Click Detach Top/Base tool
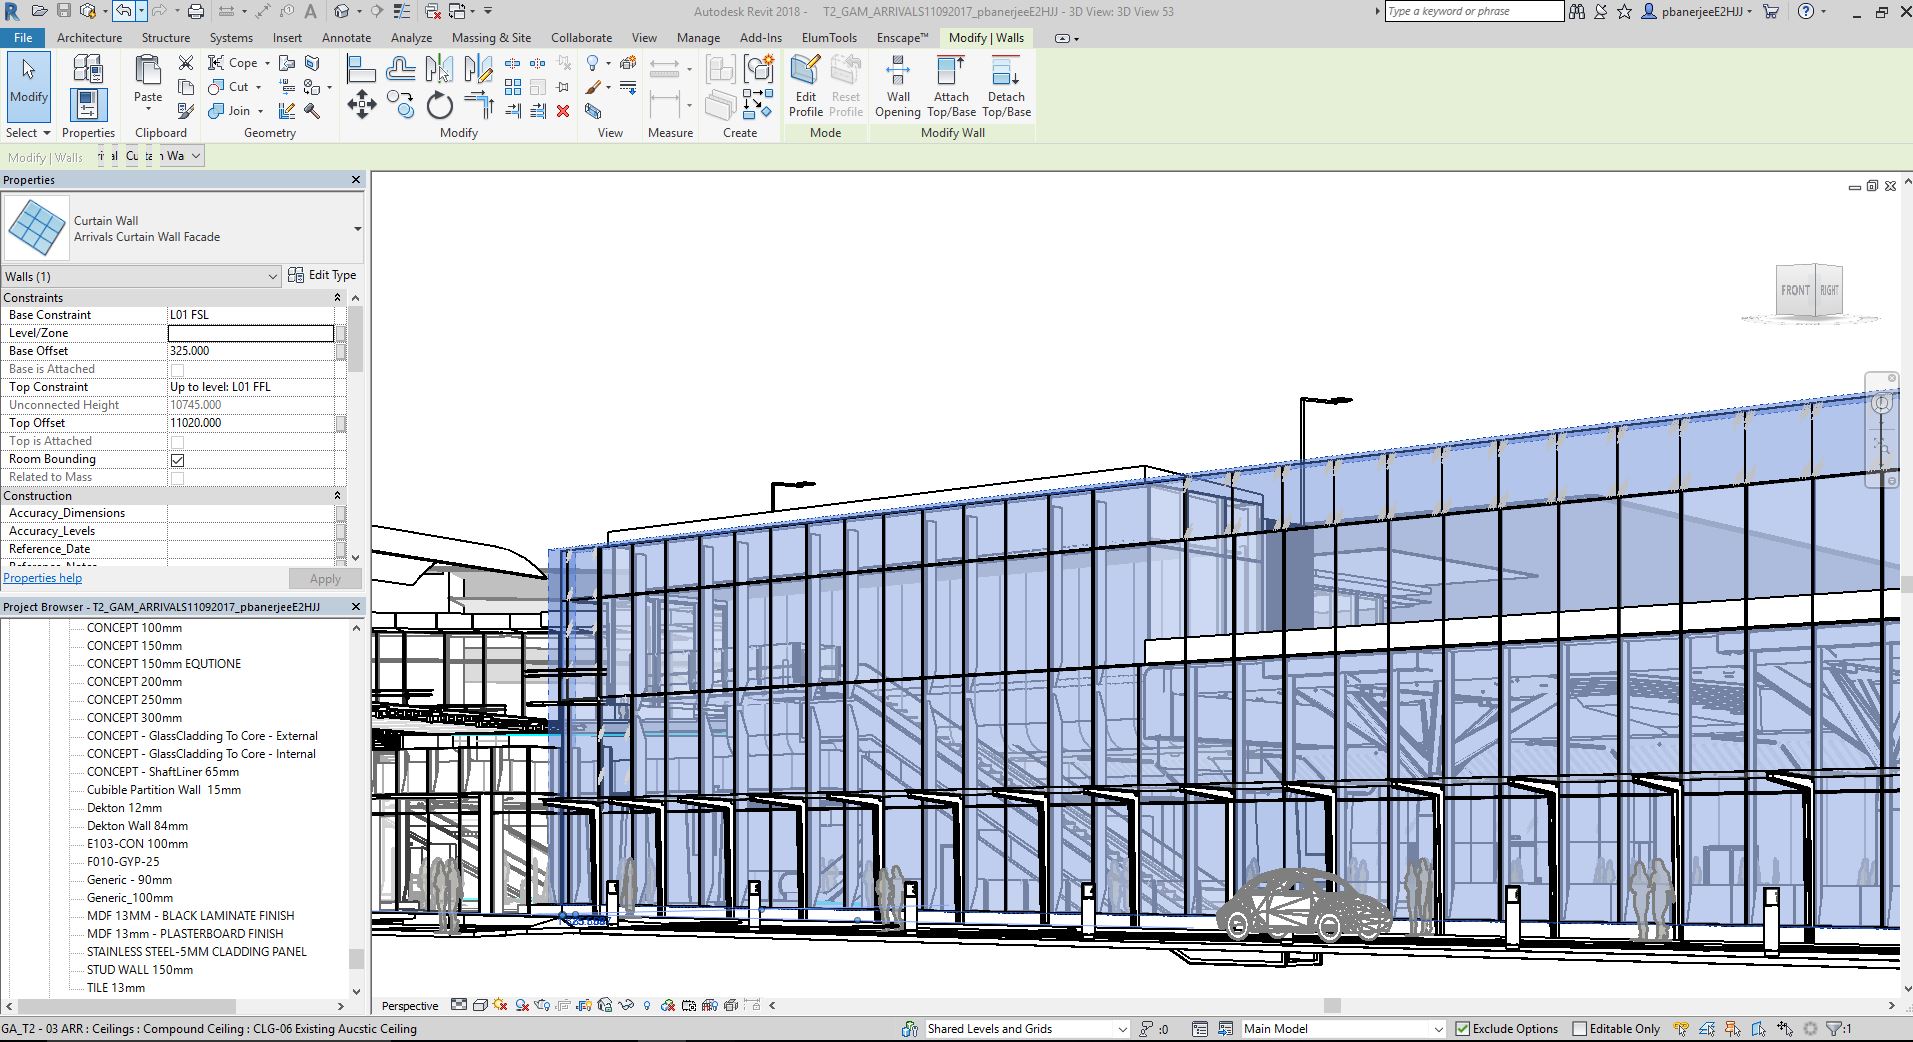1913x1042 pixels. coord(1006,86)
